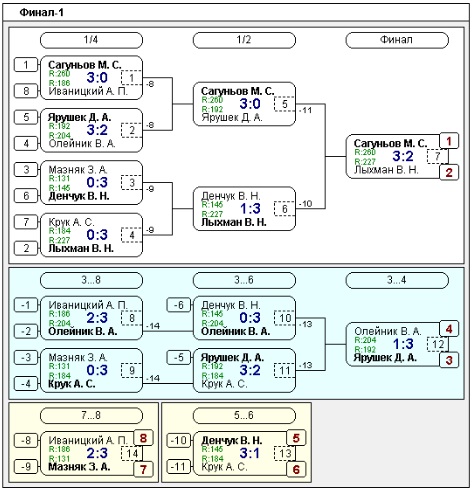Click match number 5 dashed box
The image size is (473, 490).
284,104
